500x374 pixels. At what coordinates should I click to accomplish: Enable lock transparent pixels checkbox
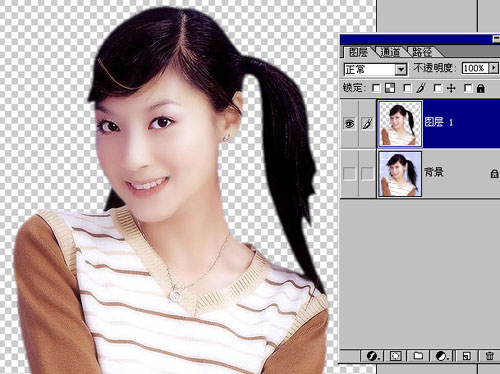(x=376, y=88)
